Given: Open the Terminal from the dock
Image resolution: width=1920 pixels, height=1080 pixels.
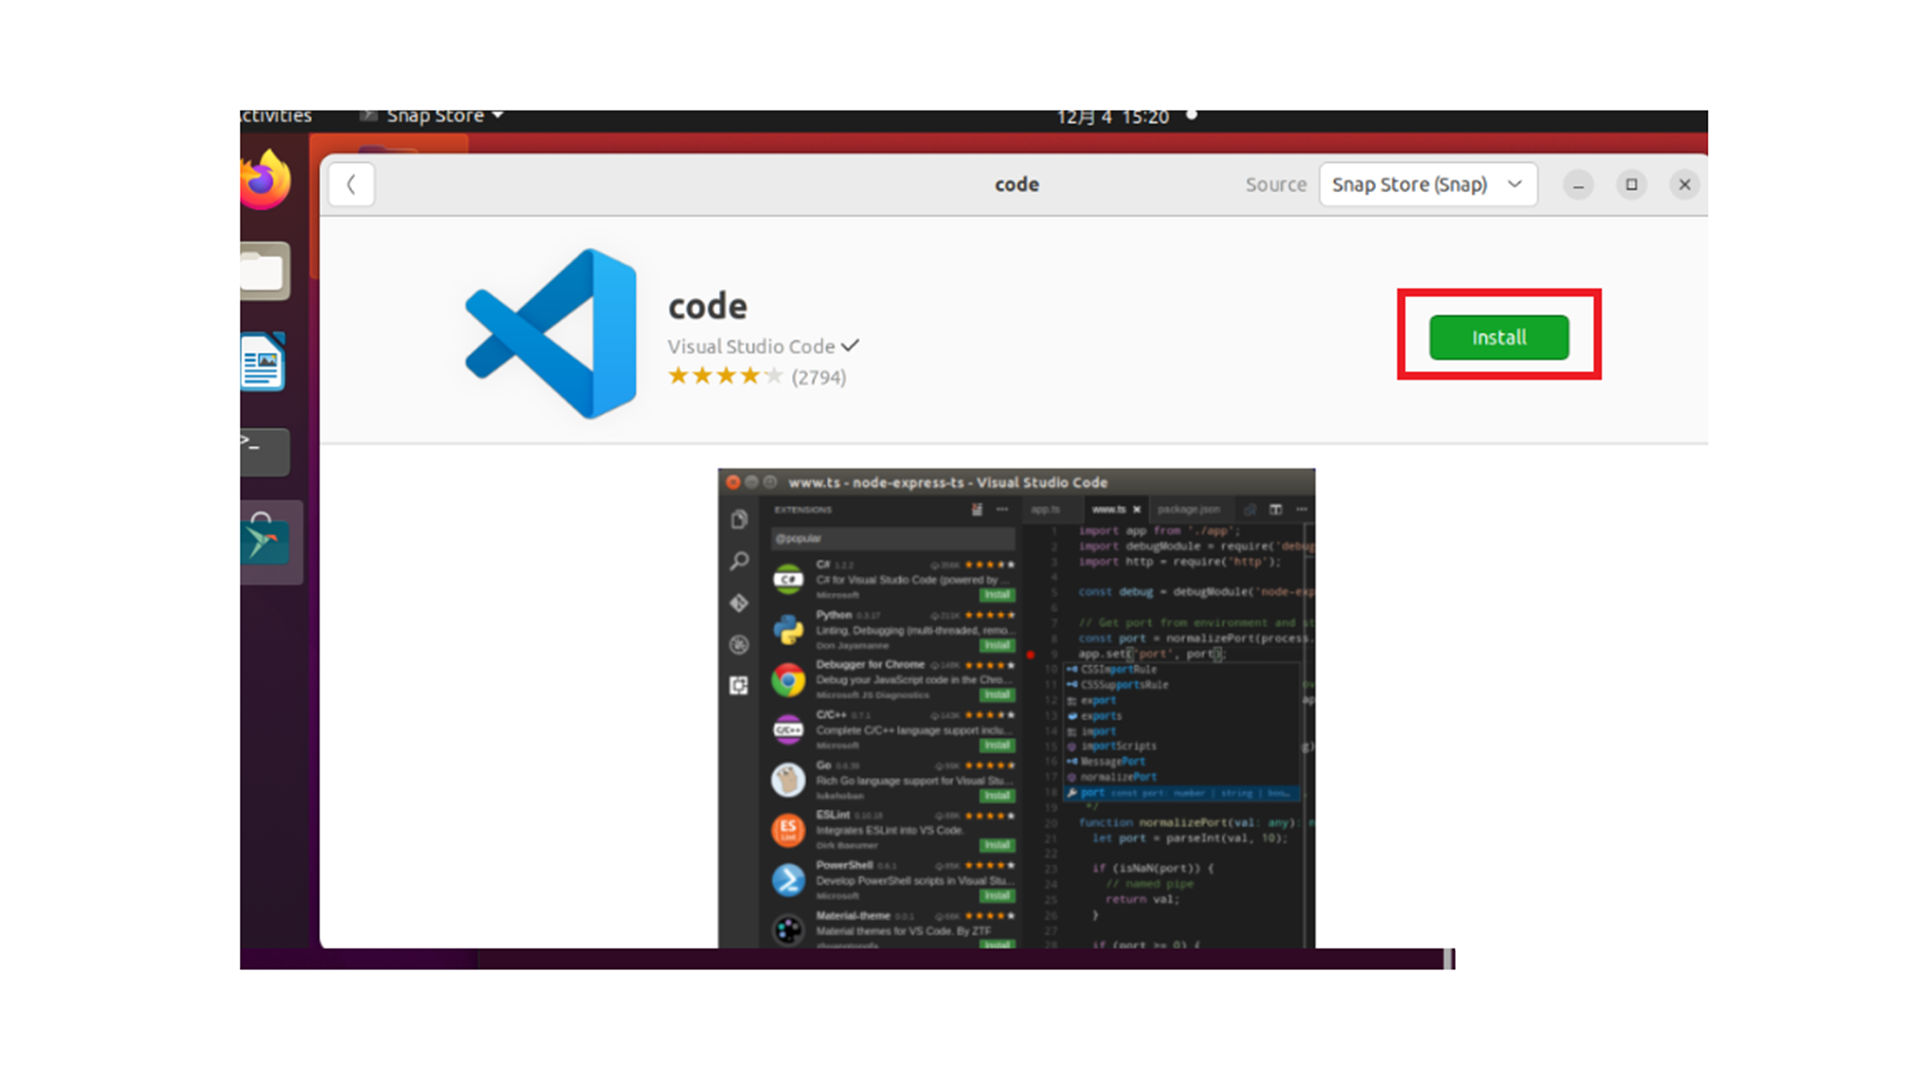Looking at the screenshot, I should tap(263, 452).
